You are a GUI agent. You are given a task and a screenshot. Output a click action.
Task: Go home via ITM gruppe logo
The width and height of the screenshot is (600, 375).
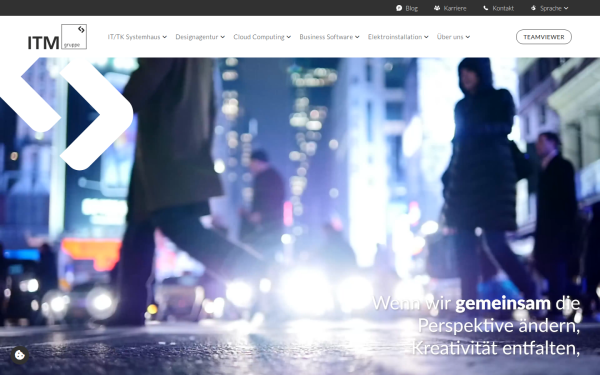click(57, 37)
